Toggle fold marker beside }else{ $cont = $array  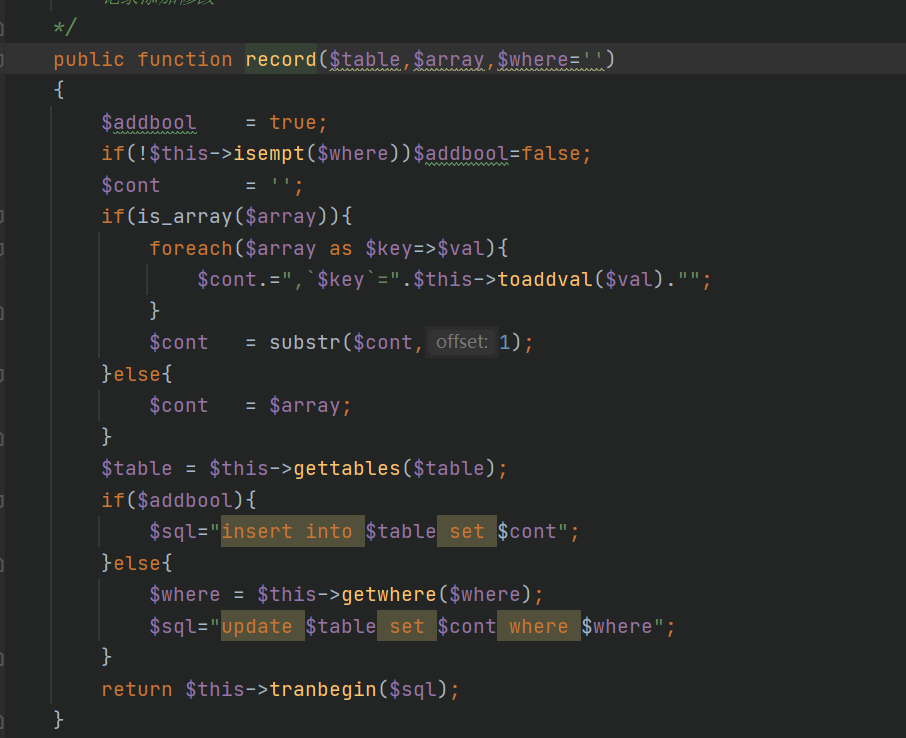point(3,374)
